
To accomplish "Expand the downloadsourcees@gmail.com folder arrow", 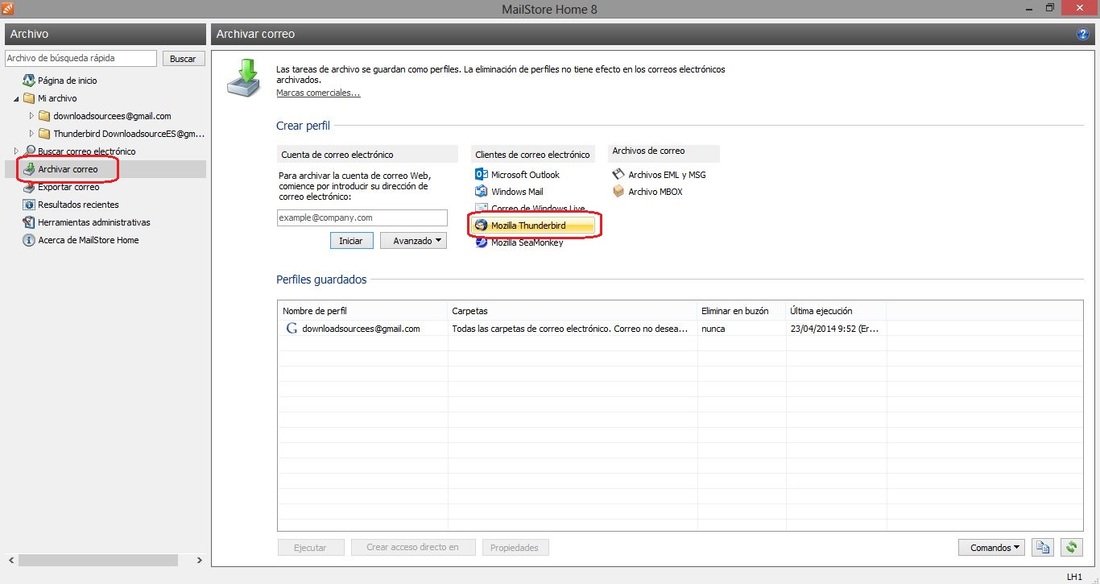I will click(32, 116).
